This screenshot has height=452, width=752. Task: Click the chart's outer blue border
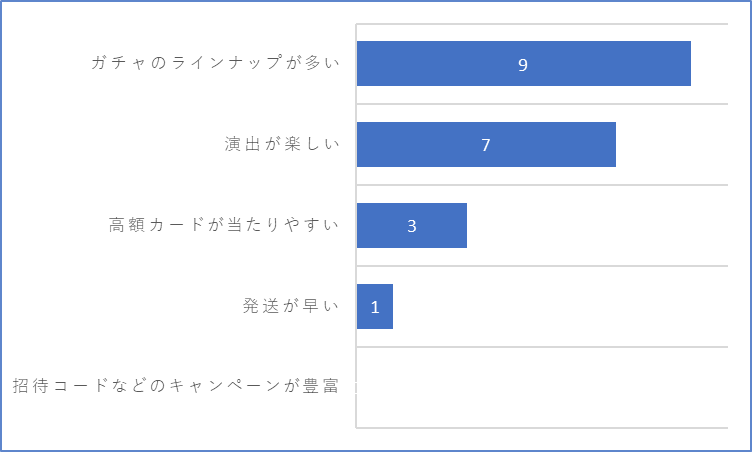(x=376, y=1)
